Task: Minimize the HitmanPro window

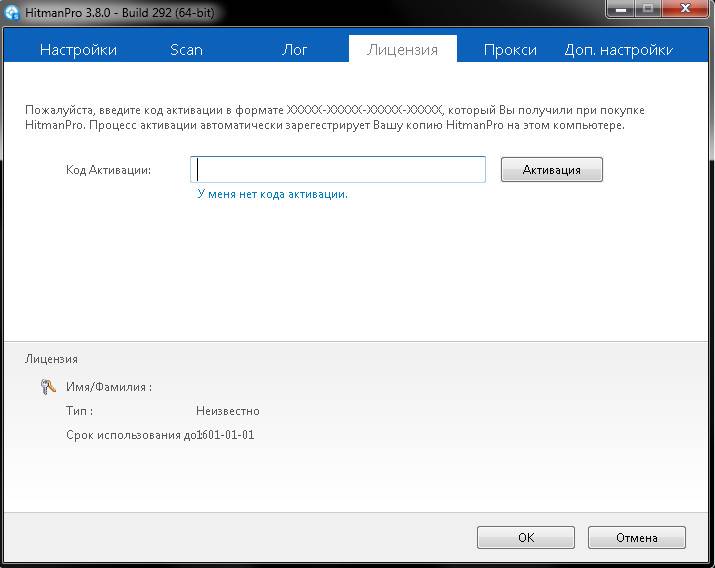Action: (621, 8)
